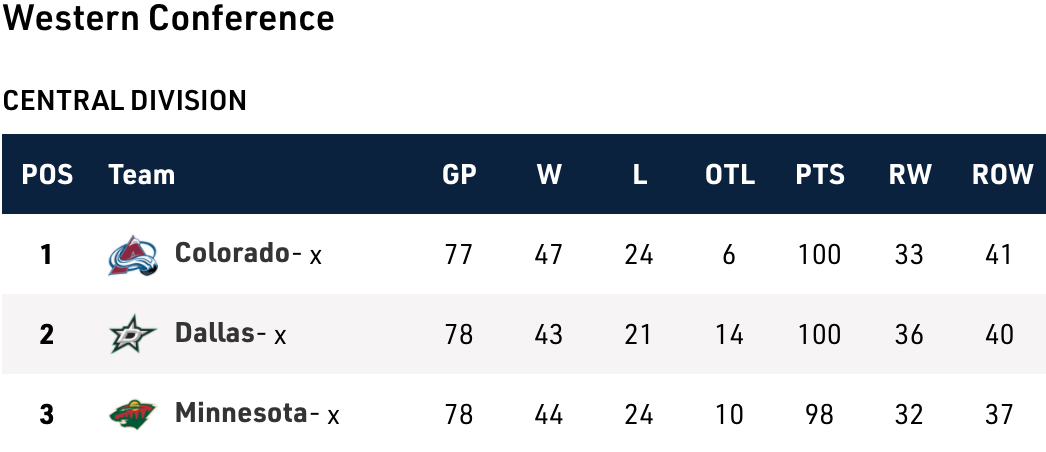Click Dallas's 14 overtime losses value
Image resolution: width=1046 pixels, height=452 pixels.
(x=730, y=334)
